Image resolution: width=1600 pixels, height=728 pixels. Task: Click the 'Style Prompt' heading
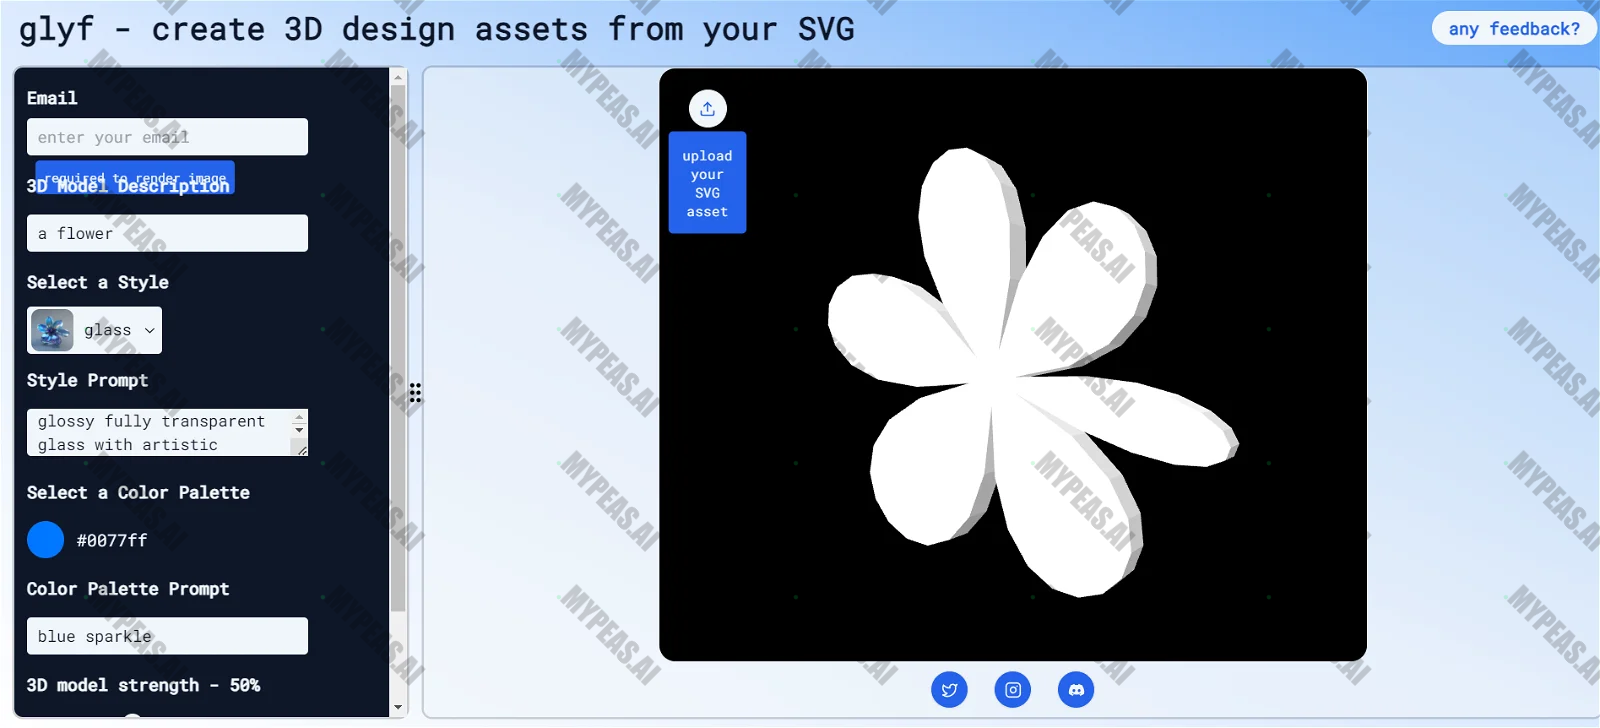(x=87, y=380)
